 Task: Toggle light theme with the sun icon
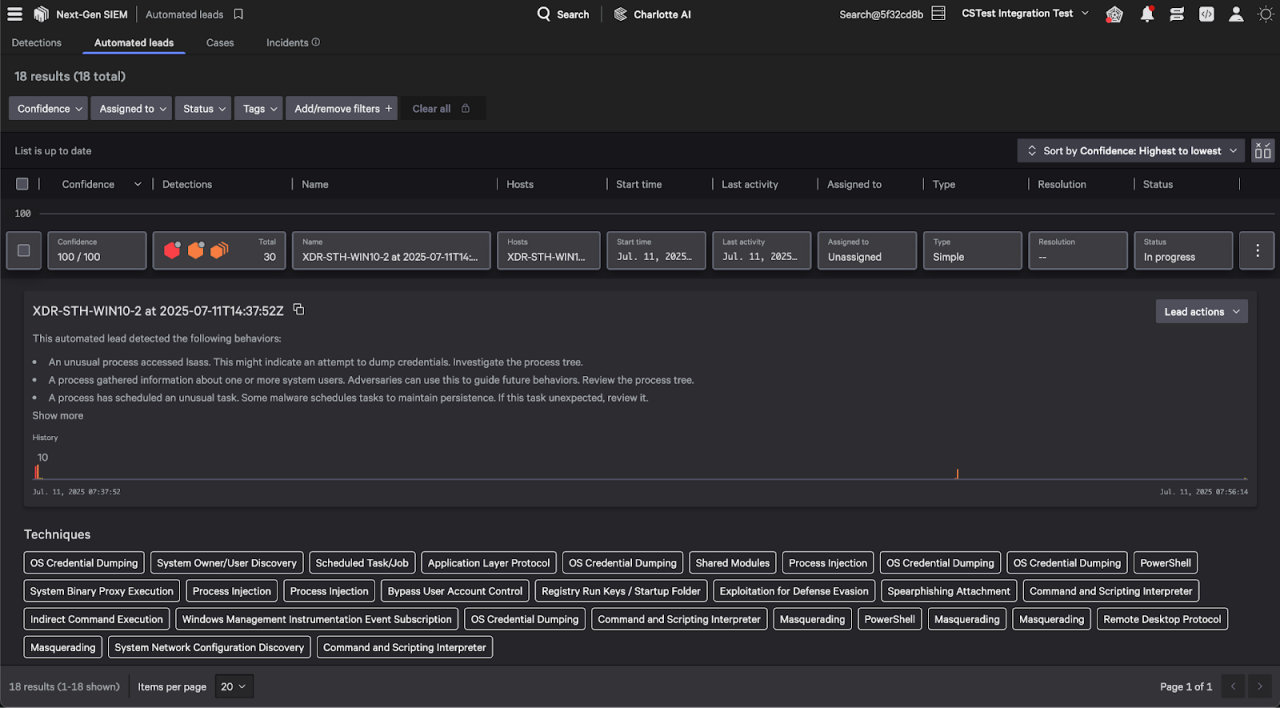(x=1265, y=14)
